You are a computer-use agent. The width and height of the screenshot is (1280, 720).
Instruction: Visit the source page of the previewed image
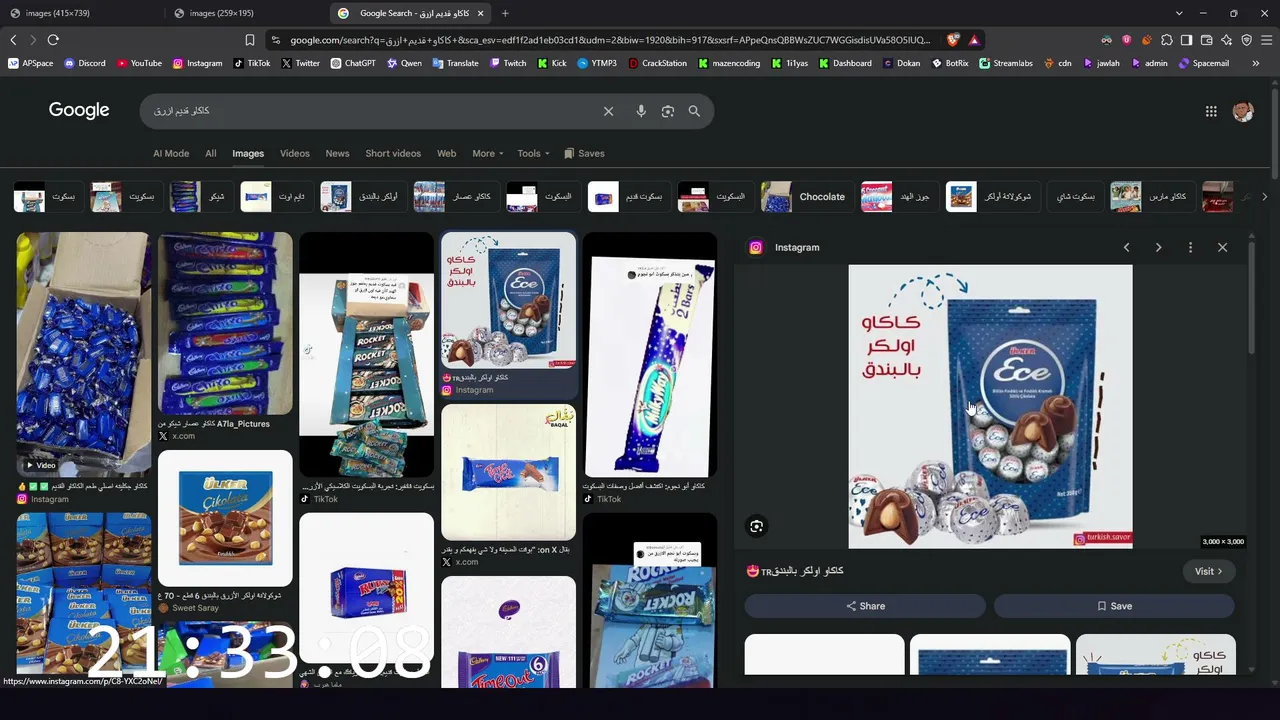(x=1208, y=571)
